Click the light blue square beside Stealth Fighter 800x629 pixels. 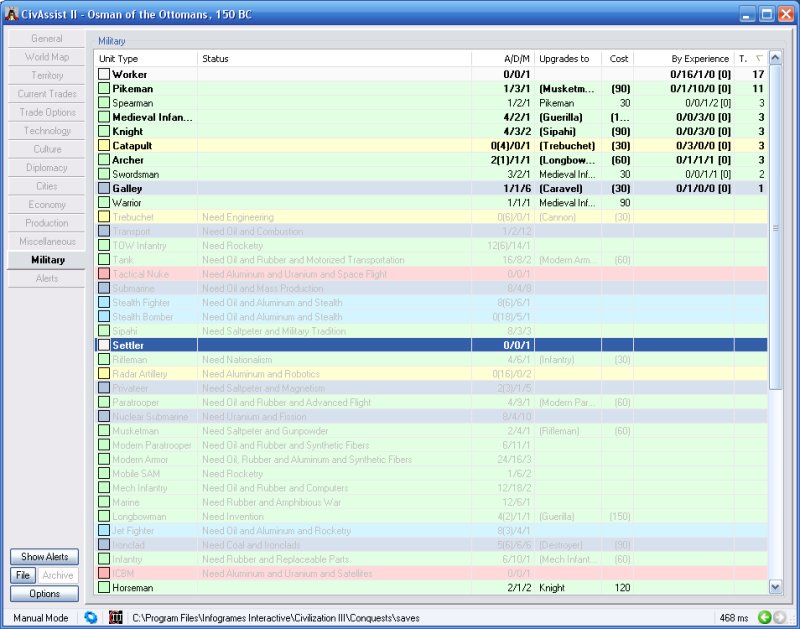(104, 303)
